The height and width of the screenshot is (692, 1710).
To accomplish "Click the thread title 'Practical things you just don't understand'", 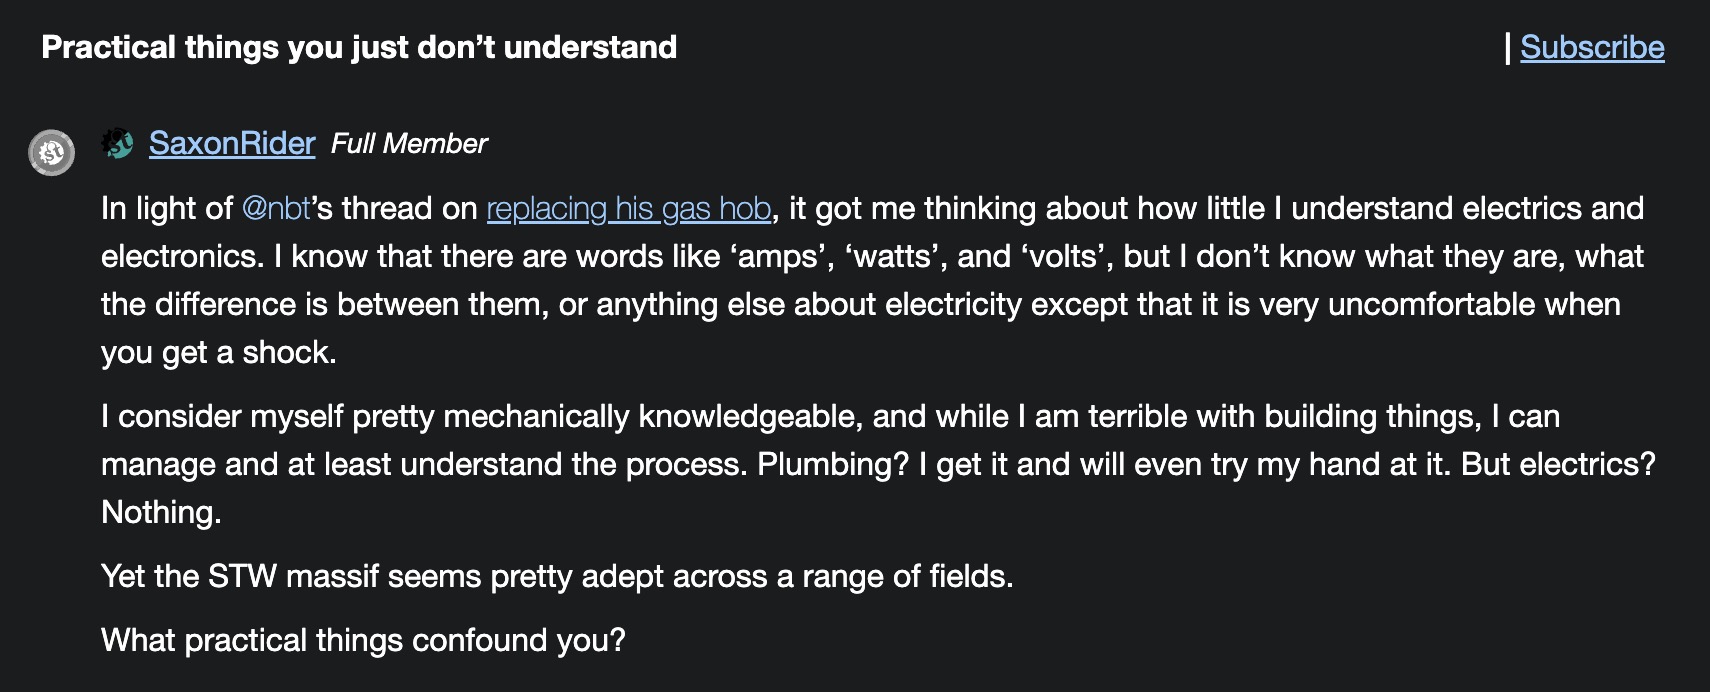I will (359, 47).
